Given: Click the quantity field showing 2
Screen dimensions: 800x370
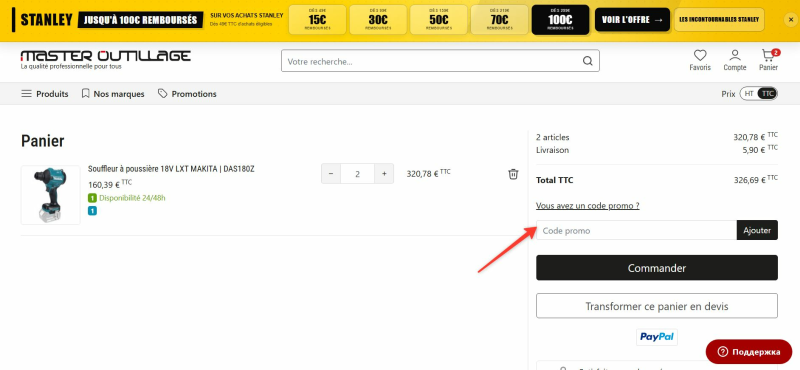Looking at the screenshot, I should 358,174.
